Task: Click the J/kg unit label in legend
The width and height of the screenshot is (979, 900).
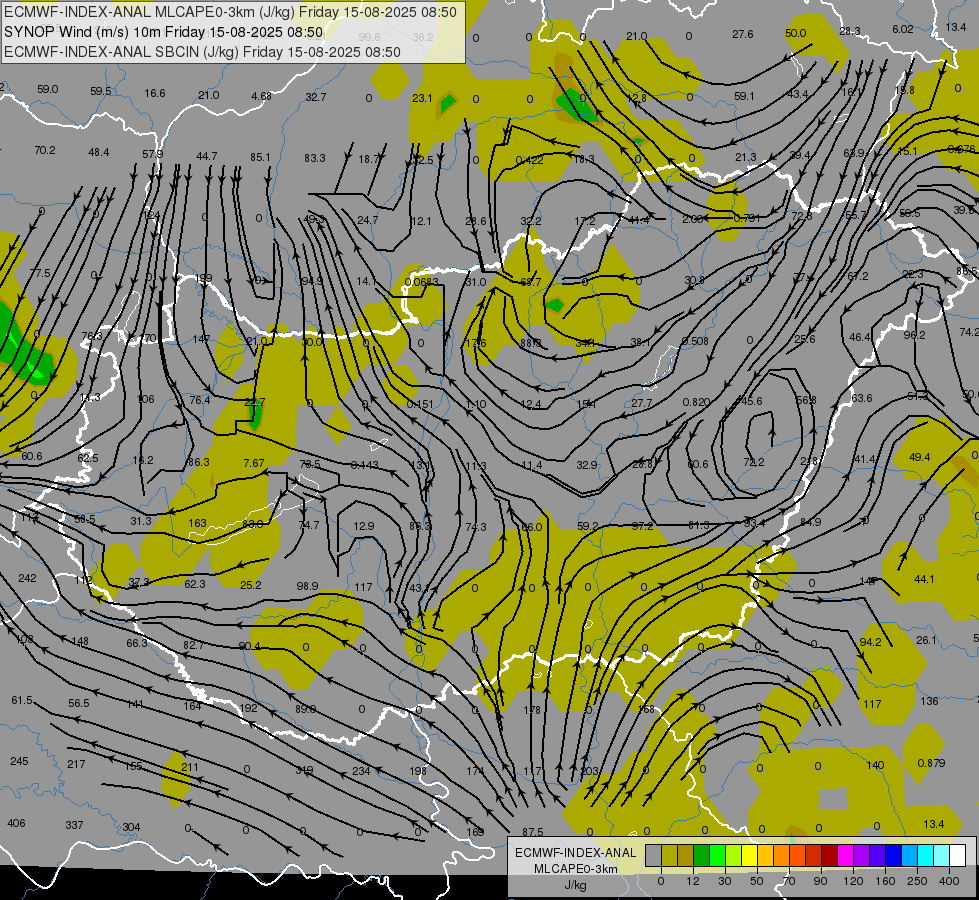Action: tap(575, 885)
